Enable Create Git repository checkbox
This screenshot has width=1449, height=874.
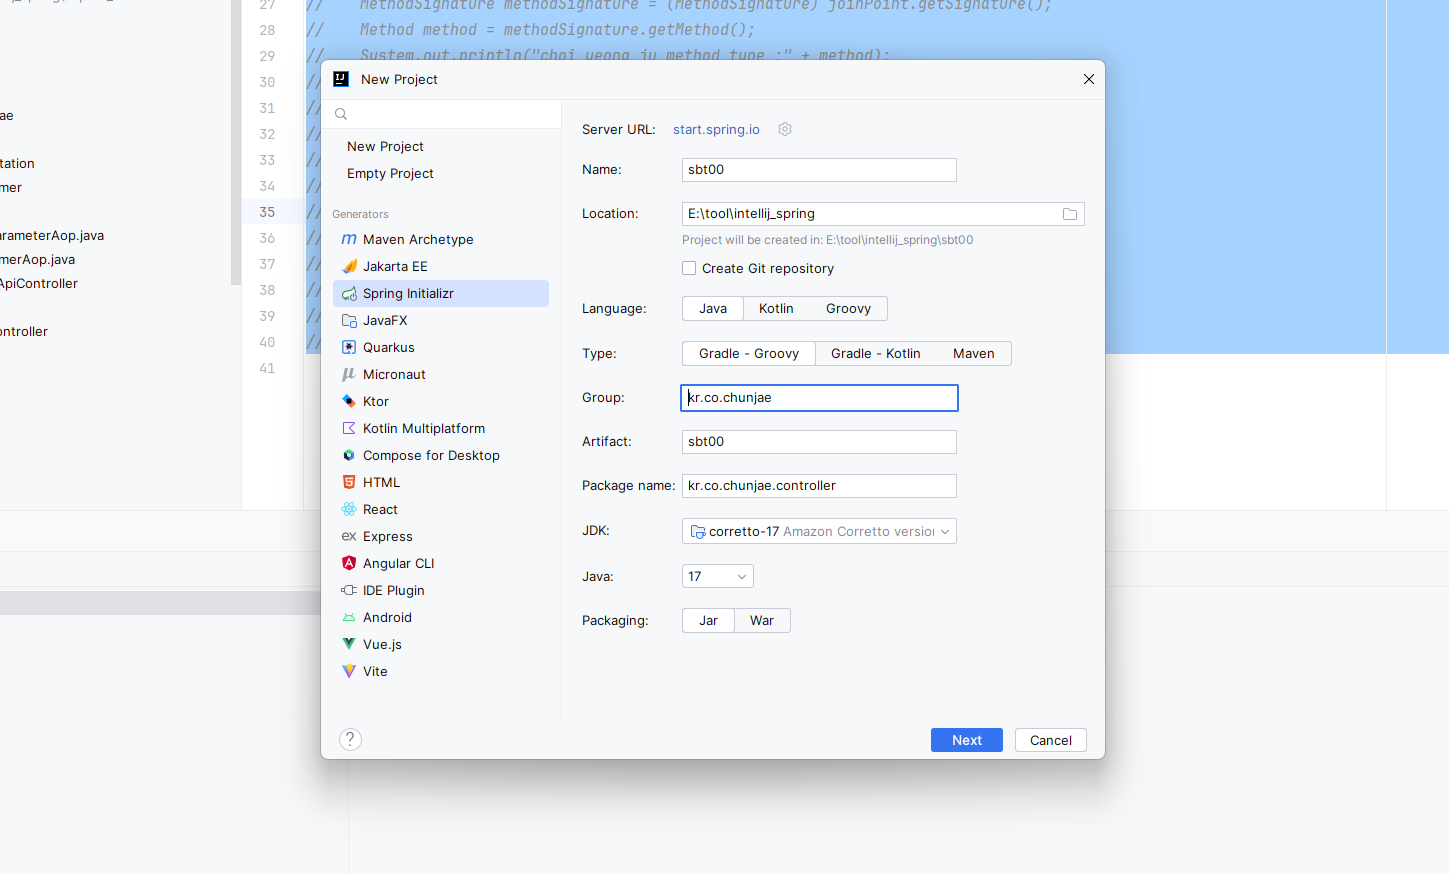(689, 268)
